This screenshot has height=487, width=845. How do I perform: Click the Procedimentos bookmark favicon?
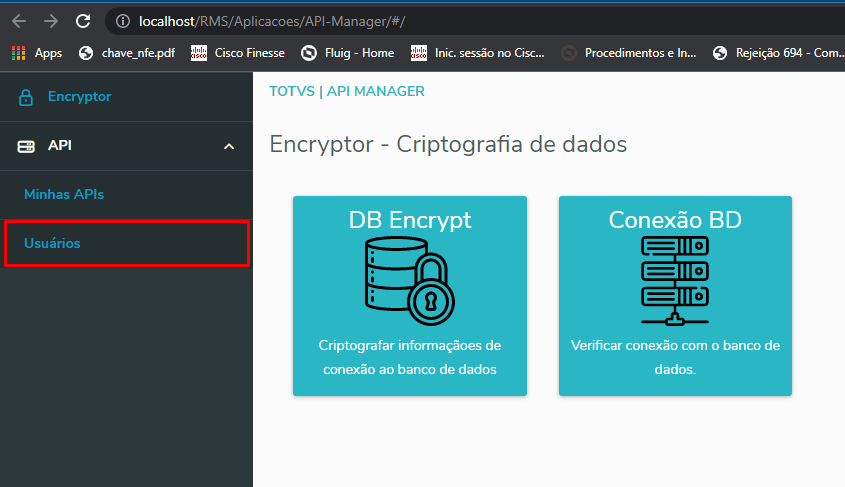click(569, 53)
